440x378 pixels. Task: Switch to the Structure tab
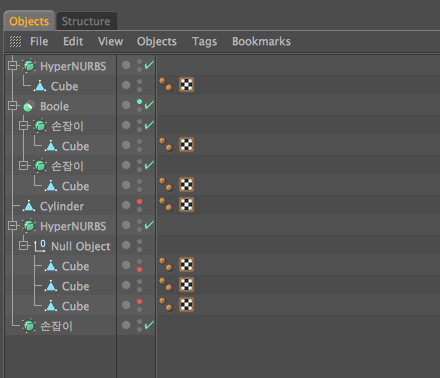coord(86,21)
